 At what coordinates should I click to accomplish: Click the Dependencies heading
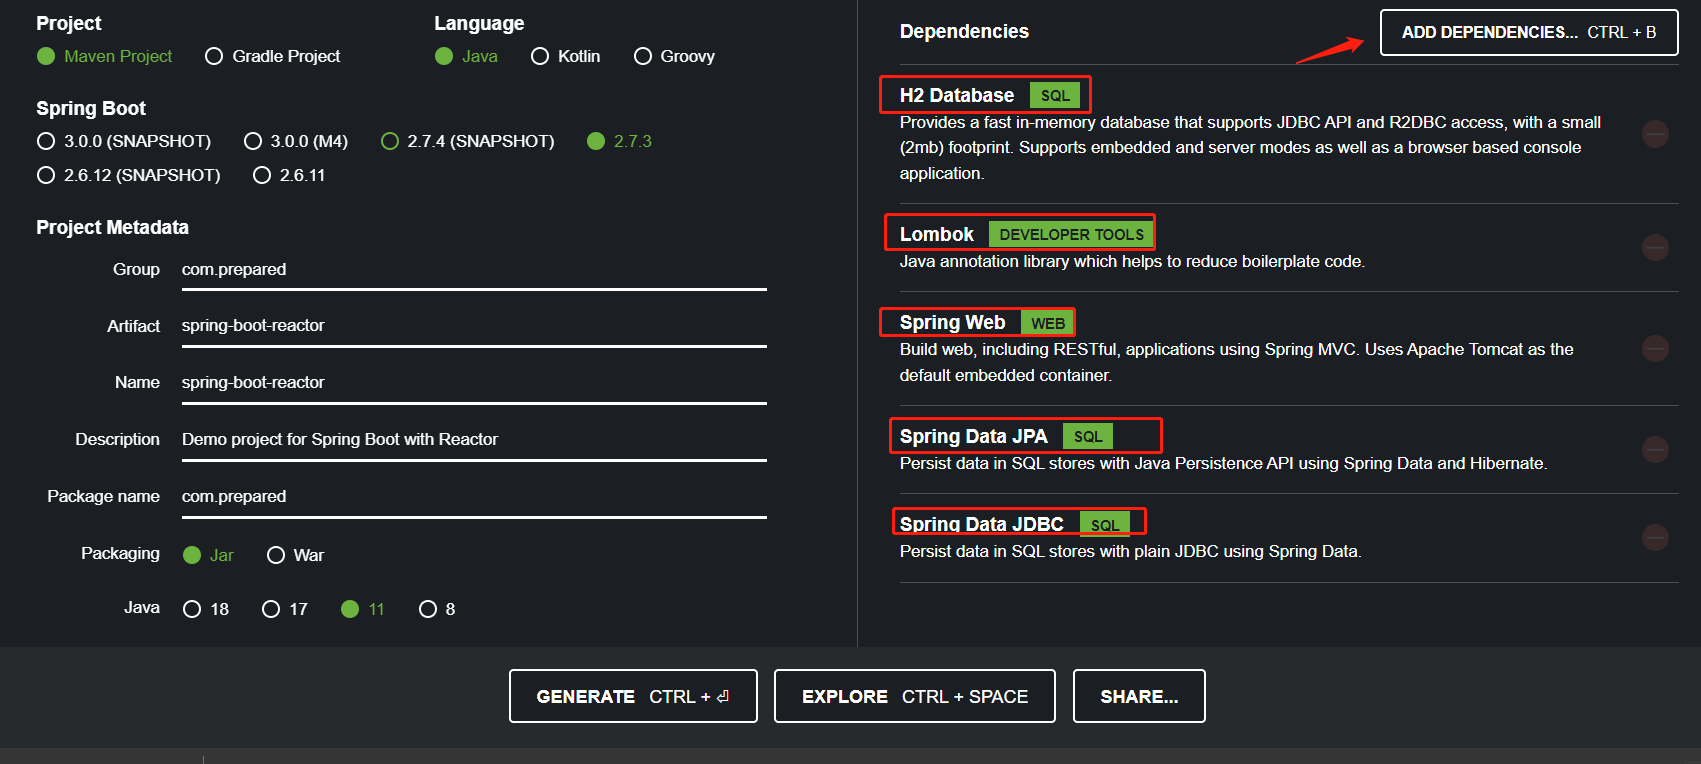coord(964,31)
